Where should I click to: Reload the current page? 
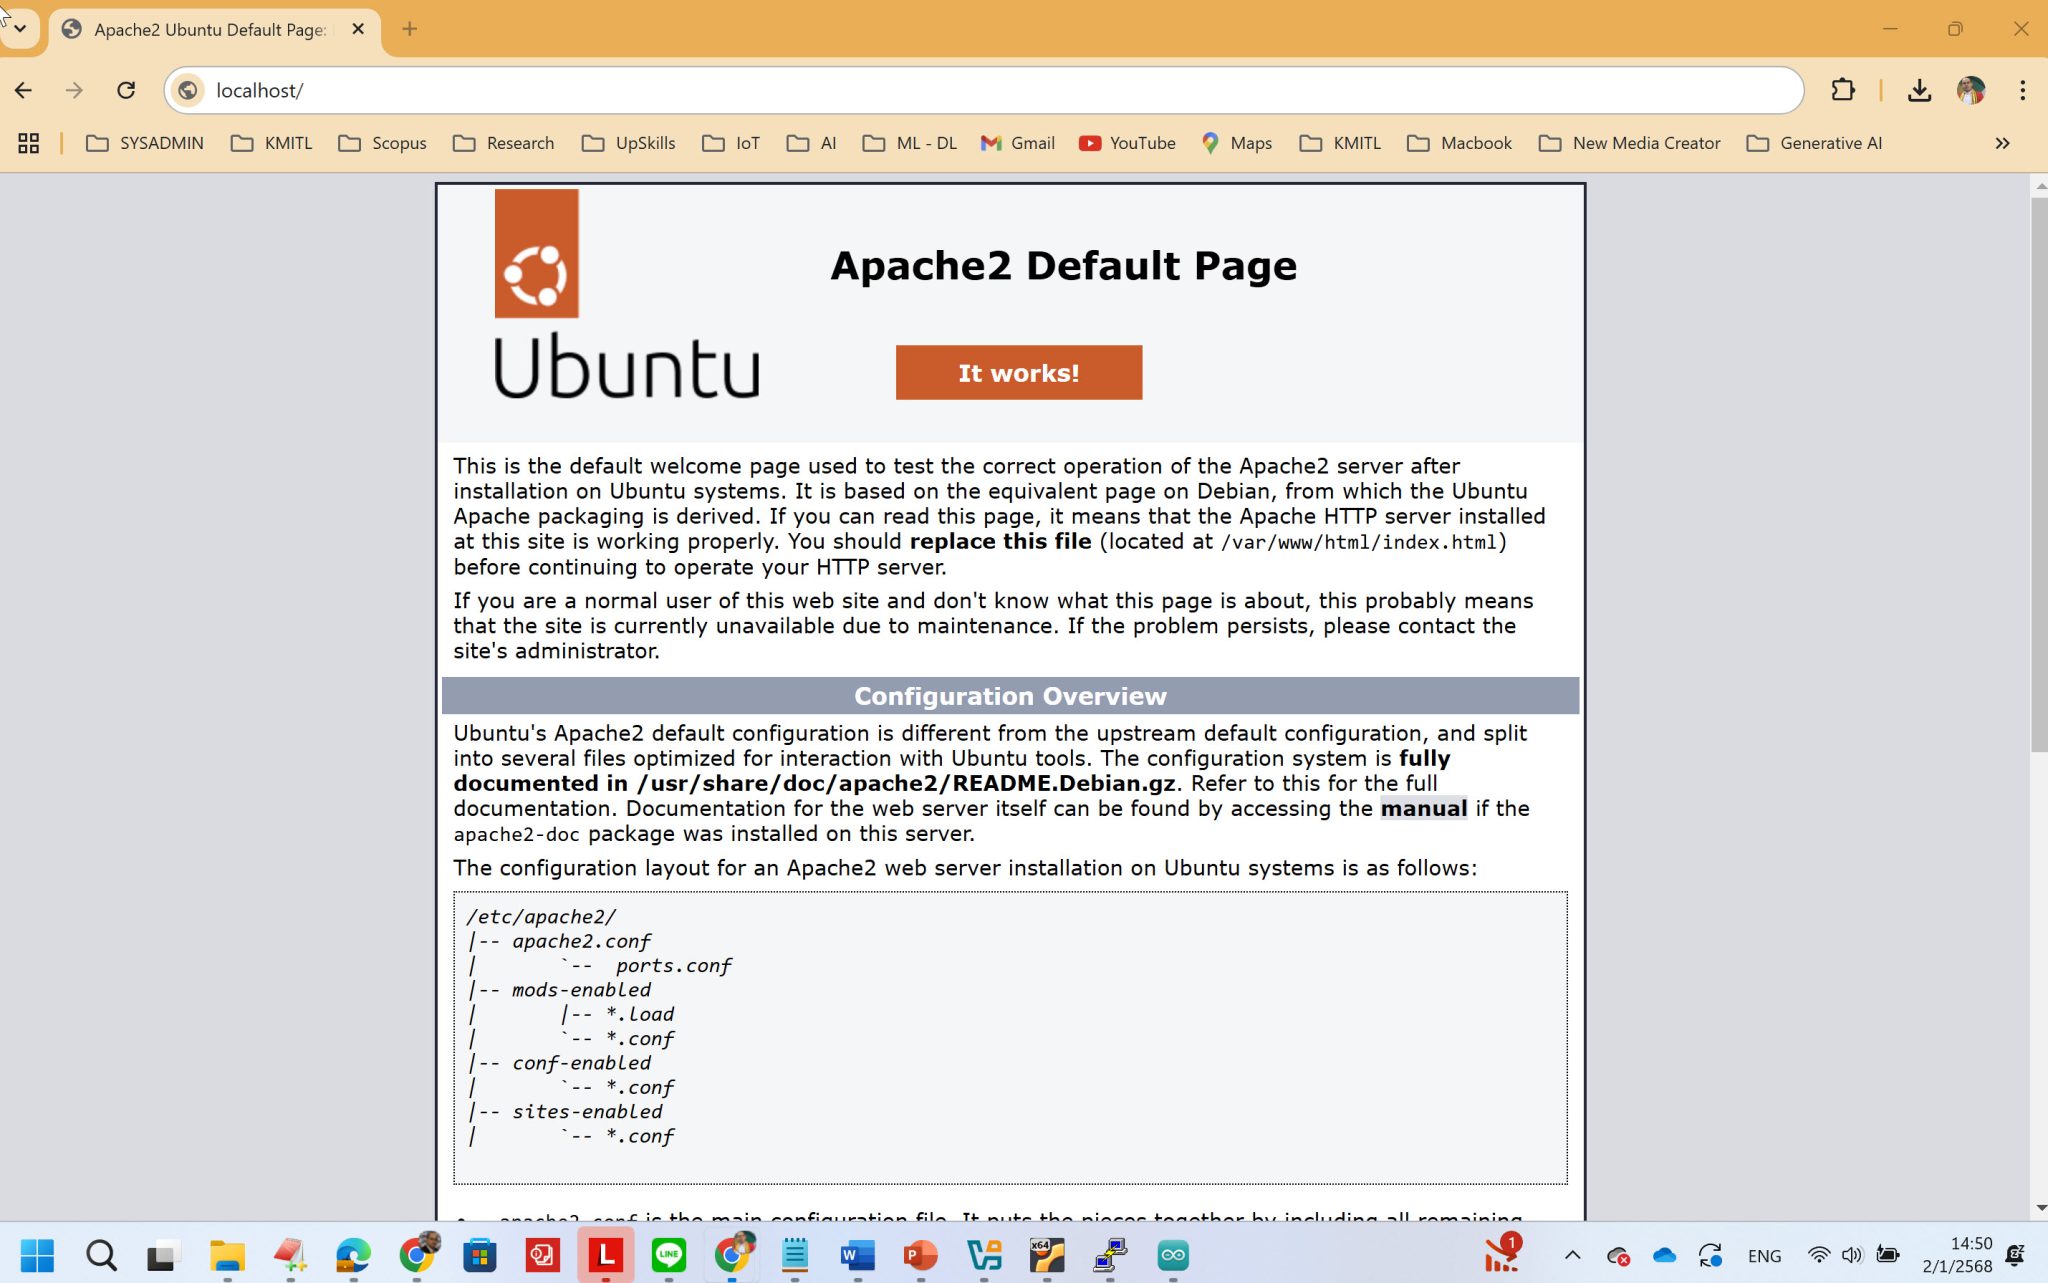pos(126,90)
